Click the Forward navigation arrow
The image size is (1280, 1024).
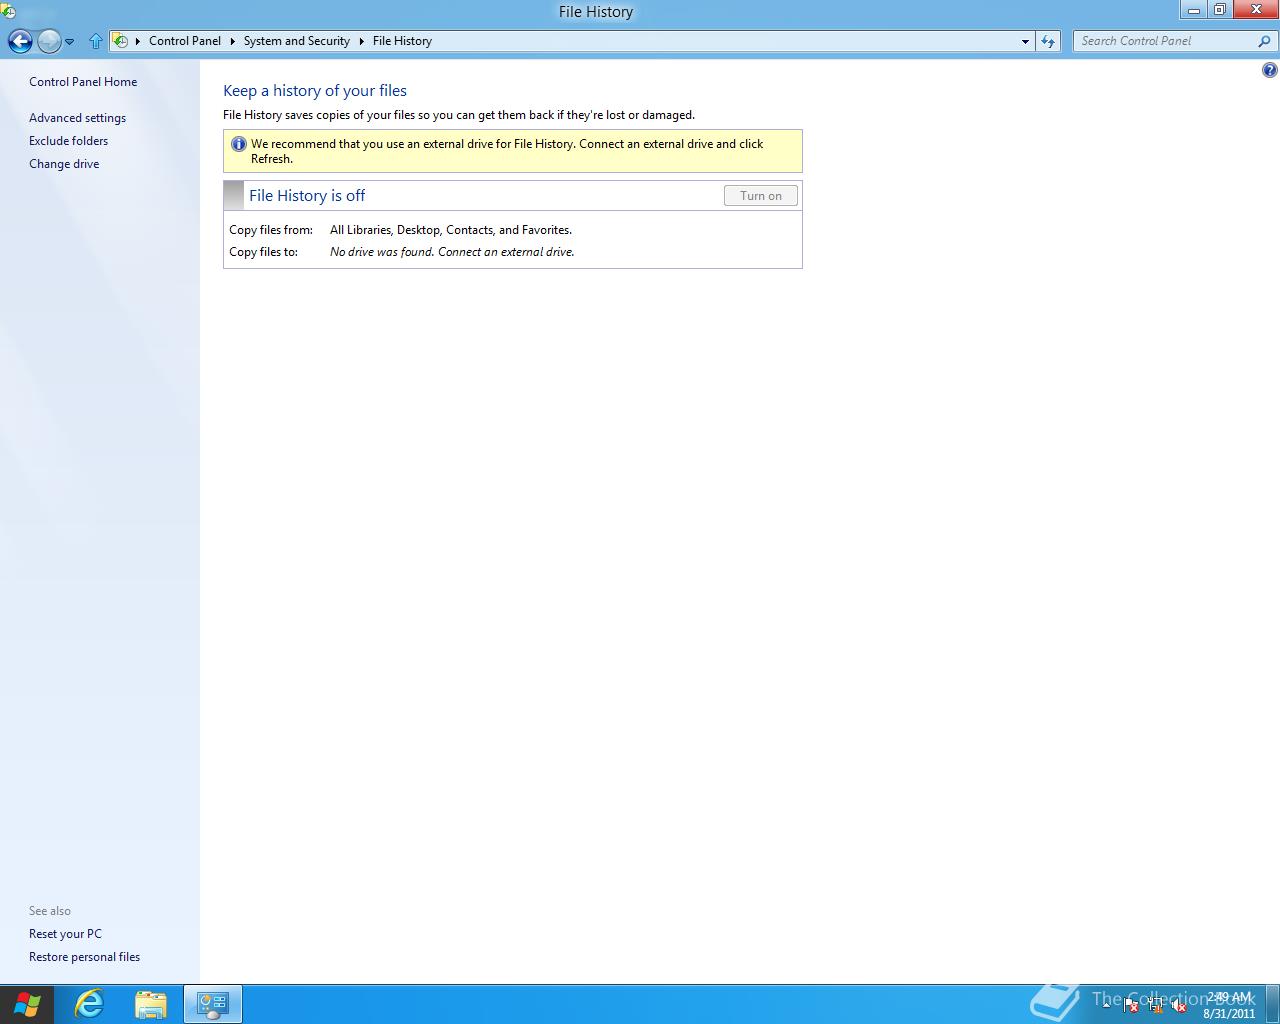49,41
